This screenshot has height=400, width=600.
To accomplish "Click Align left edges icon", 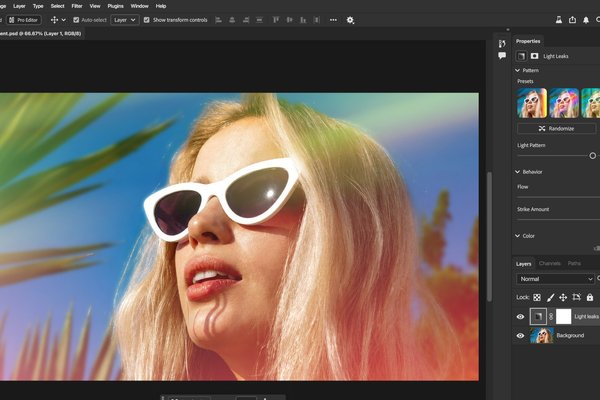I will coord(218,20).
